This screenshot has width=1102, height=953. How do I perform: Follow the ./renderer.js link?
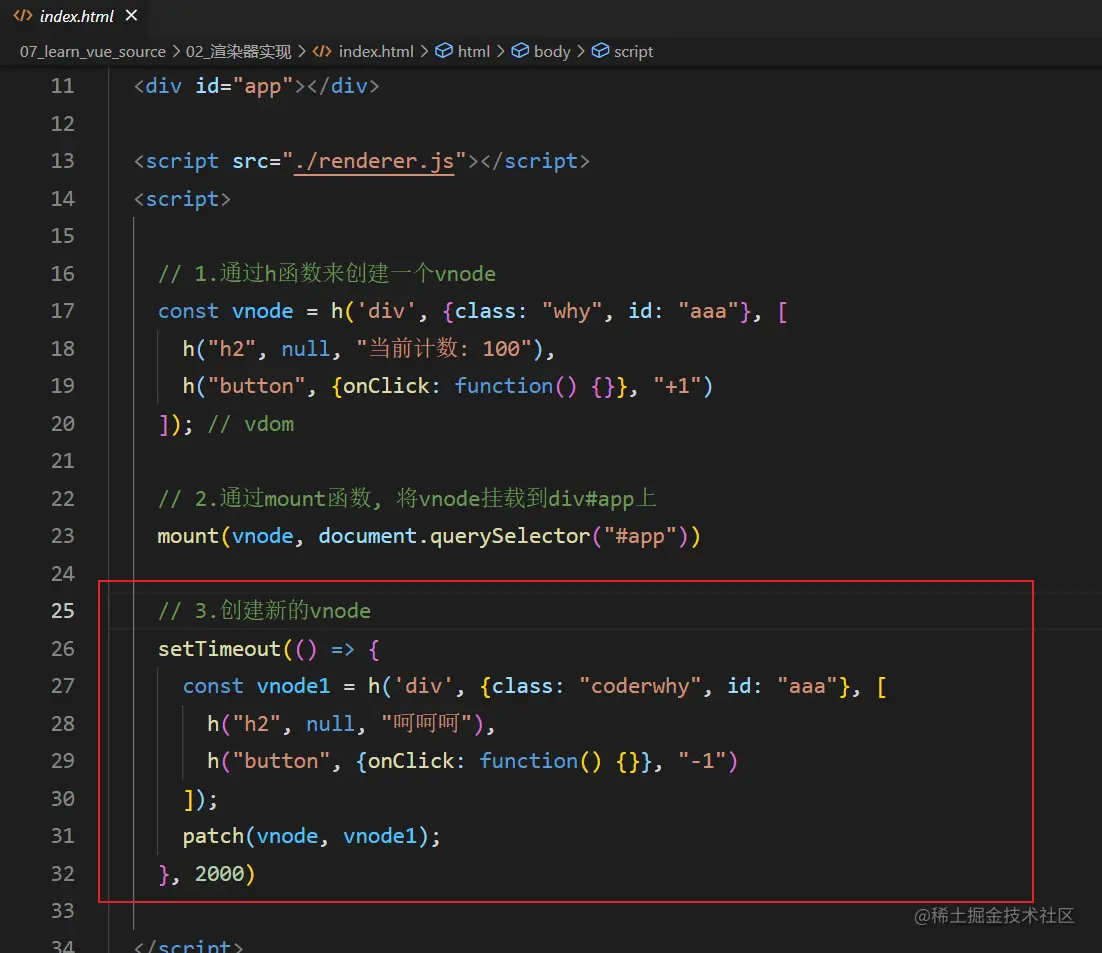(374, 162)
